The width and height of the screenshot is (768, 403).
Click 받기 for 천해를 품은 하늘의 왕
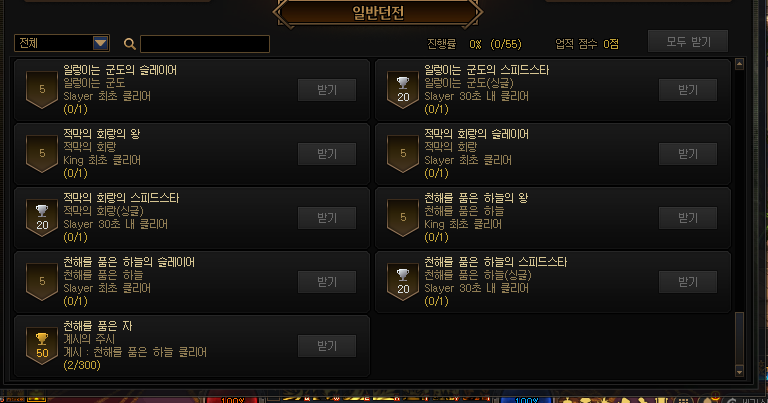pos(688,218)
